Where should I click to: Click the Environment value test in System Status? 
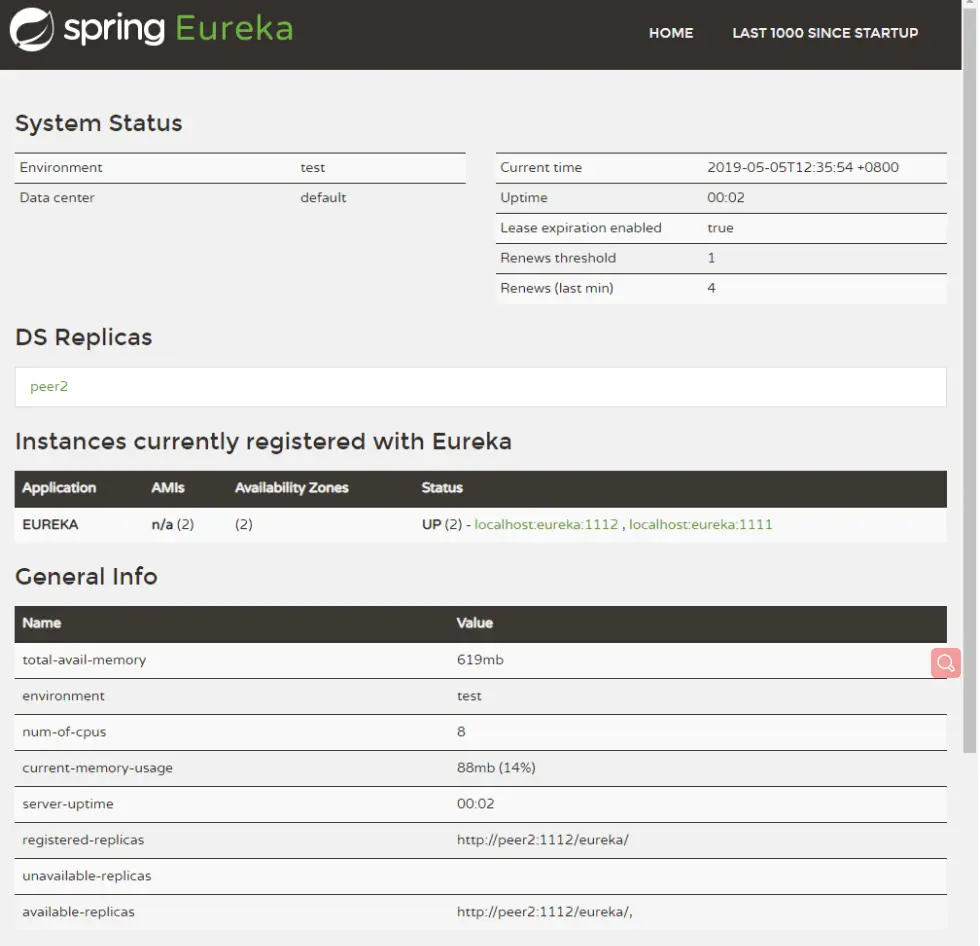312,167
